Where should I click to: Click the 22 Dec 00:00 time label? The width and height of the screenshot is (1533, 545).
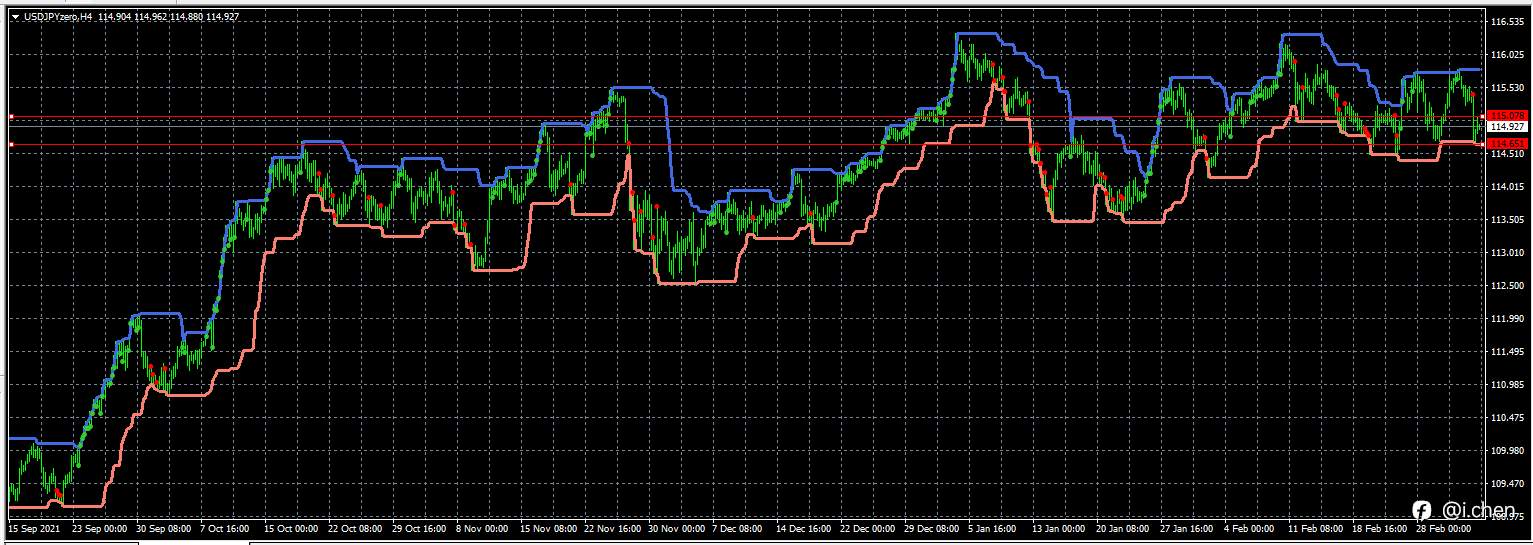click(x=869, y=528)
